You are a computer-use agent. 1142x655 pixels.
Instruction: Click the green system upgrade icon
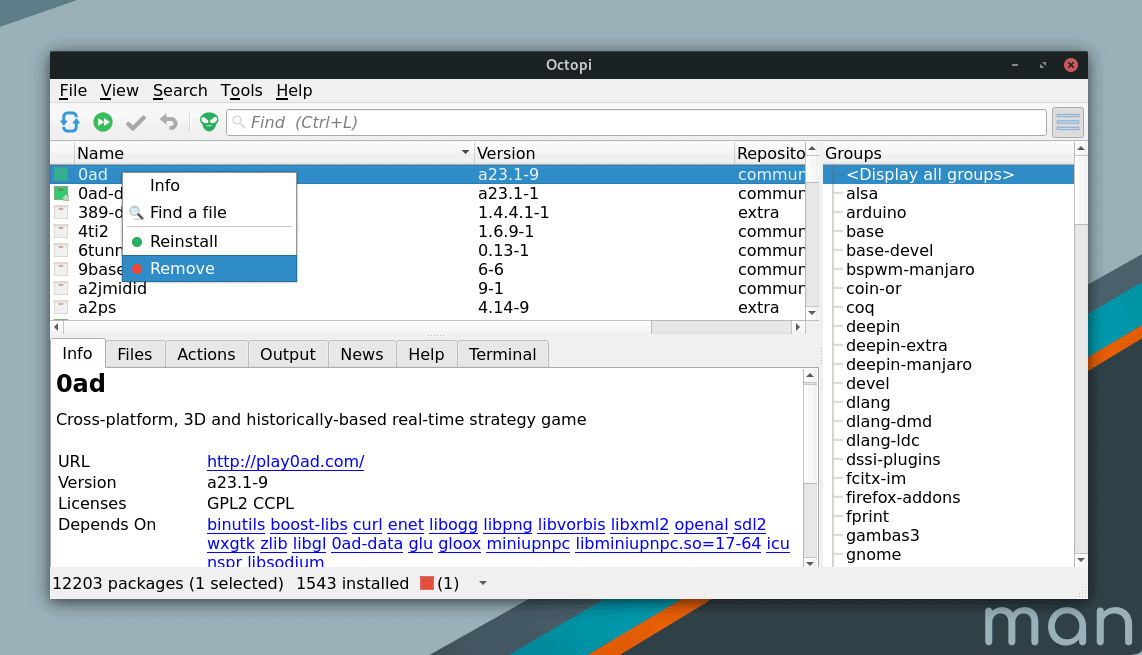(103, 122)
